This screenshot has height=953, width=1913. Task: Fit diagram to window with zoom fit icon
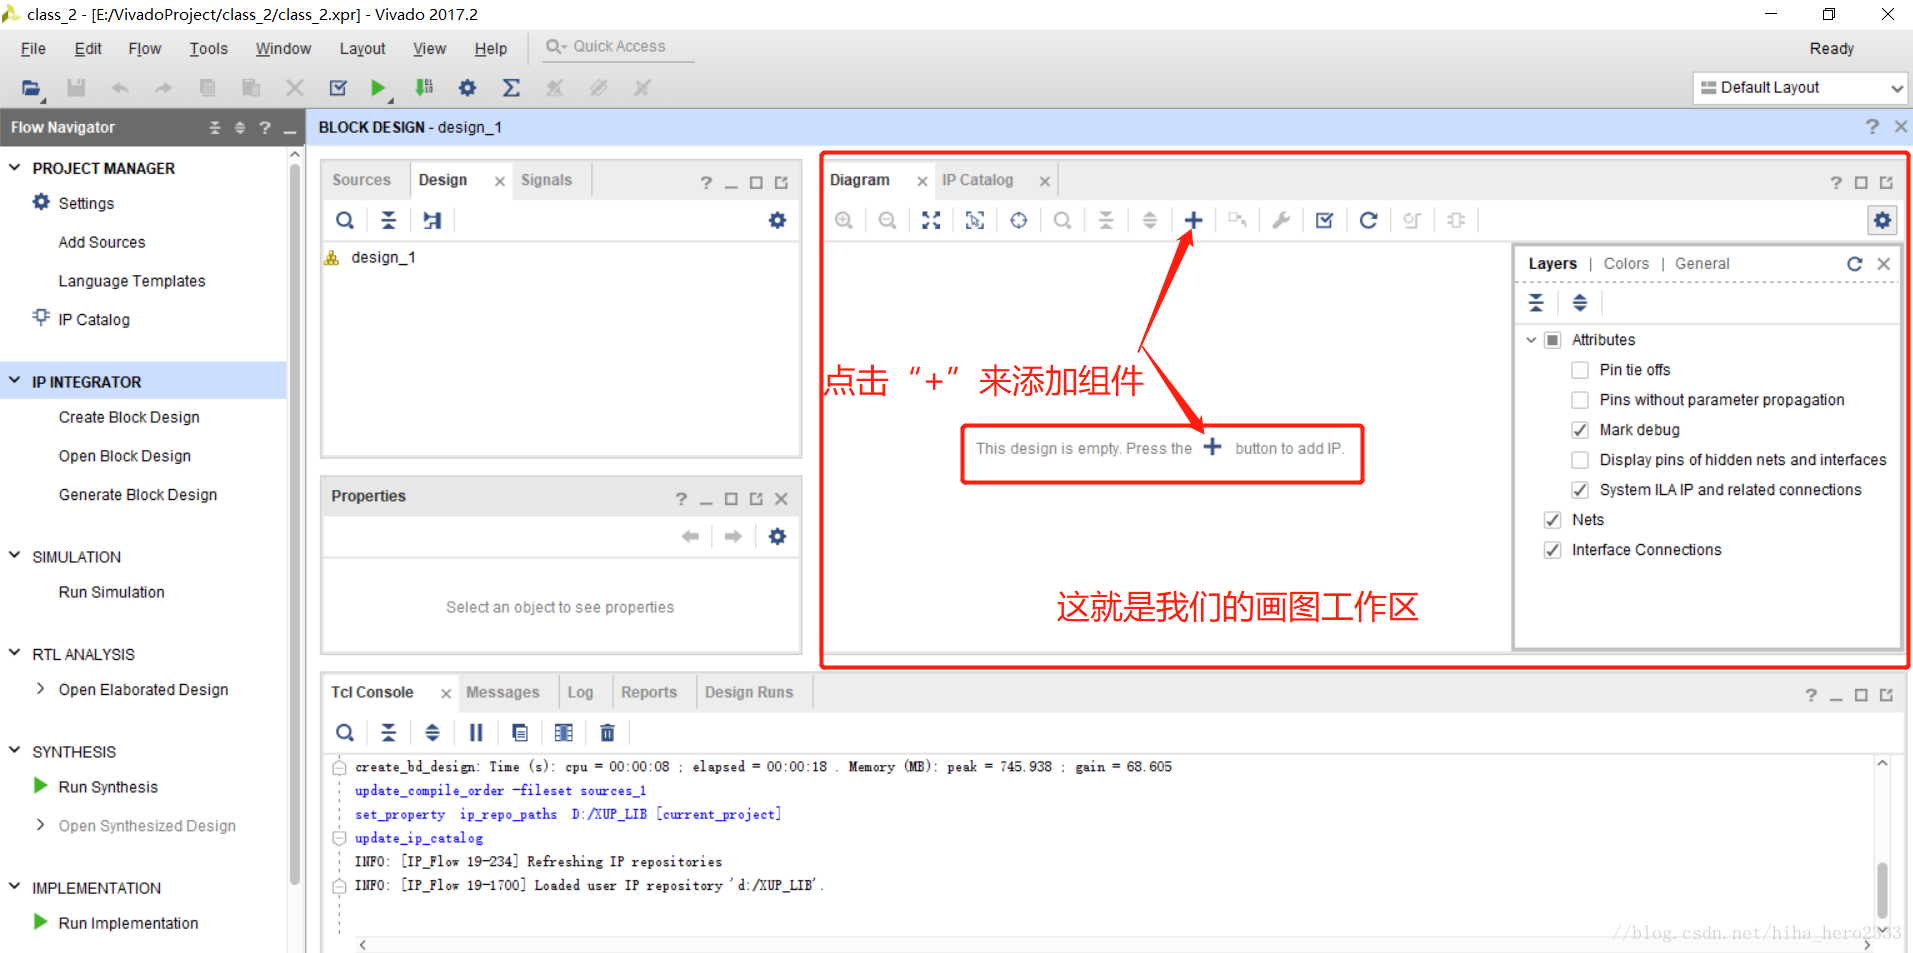coord(931,220)
